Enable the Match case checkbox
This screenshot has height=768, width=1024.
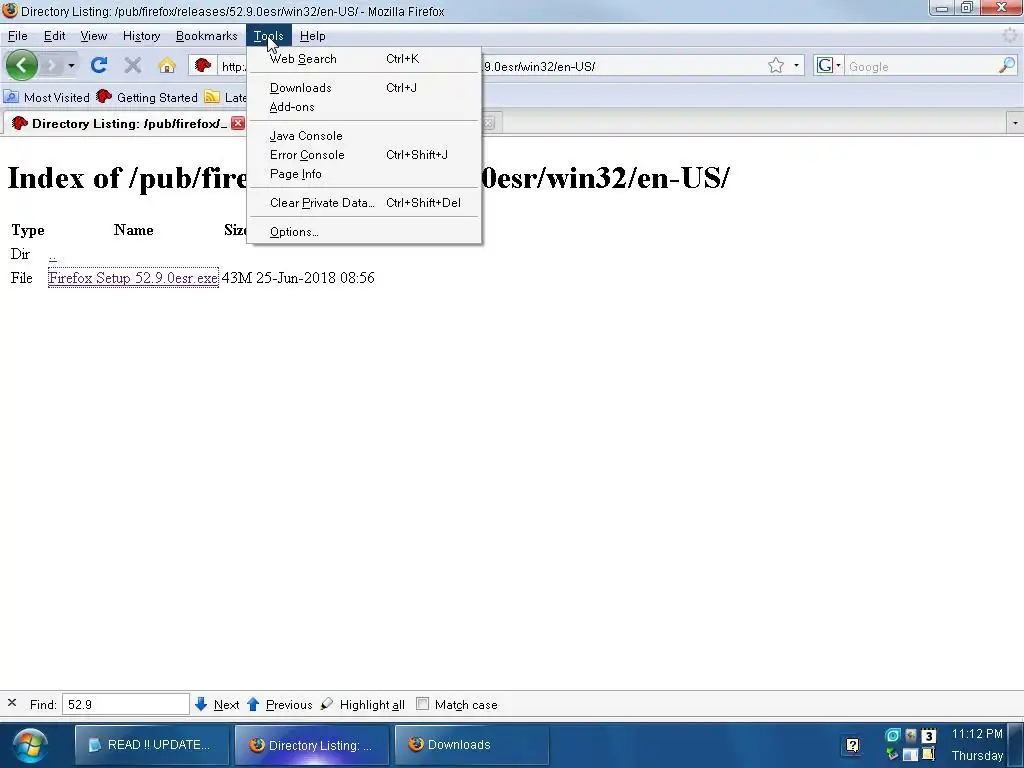click(x=423, y=704)
